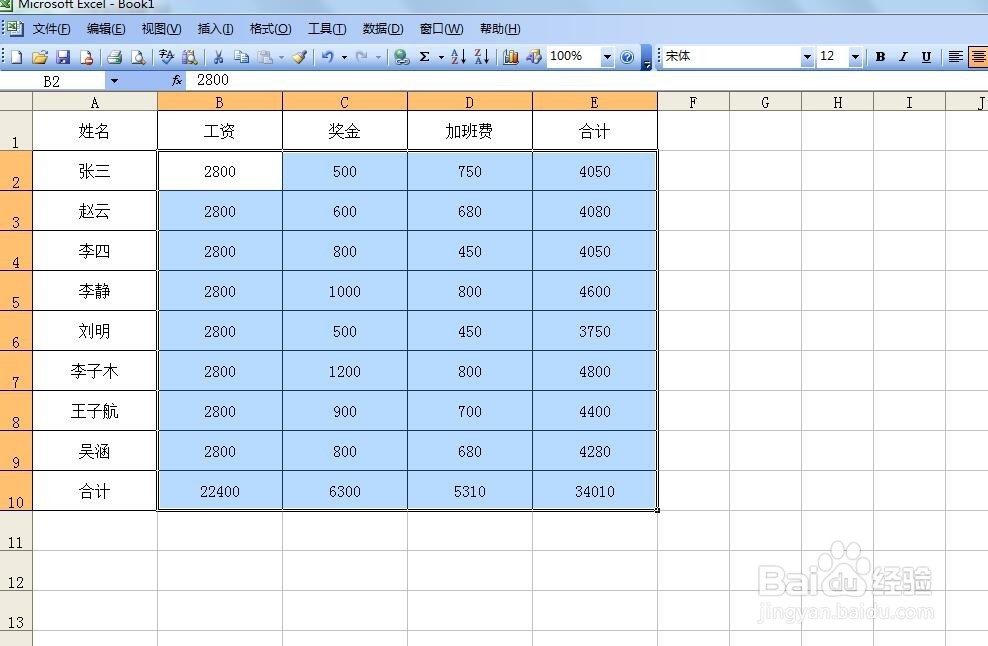Click the 加班费 header cell
This screenshot has width=988, height=646.
point(469,131)
